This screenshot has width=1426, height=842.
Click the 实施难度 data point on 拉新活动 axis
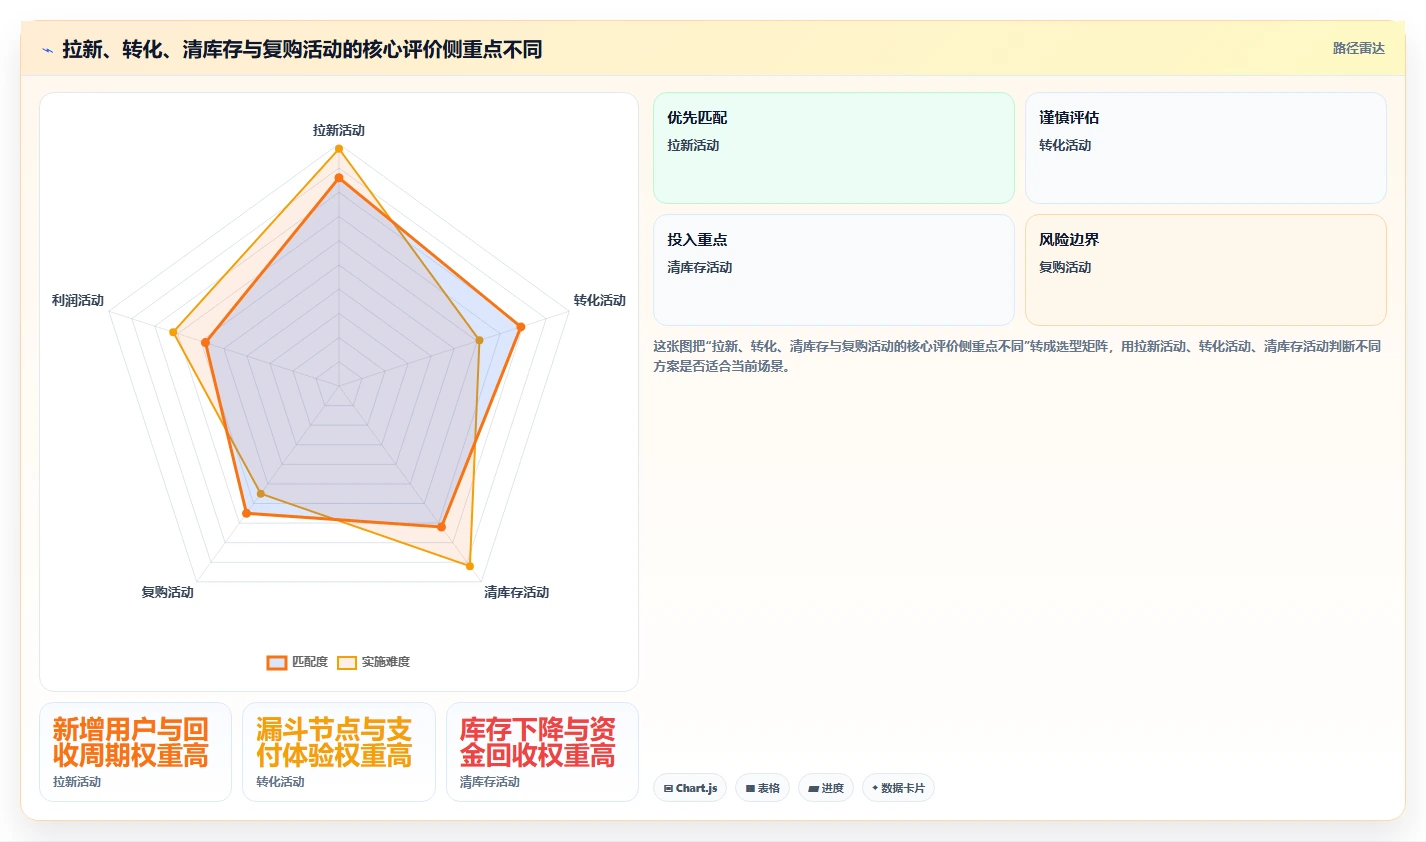[339, 149]
